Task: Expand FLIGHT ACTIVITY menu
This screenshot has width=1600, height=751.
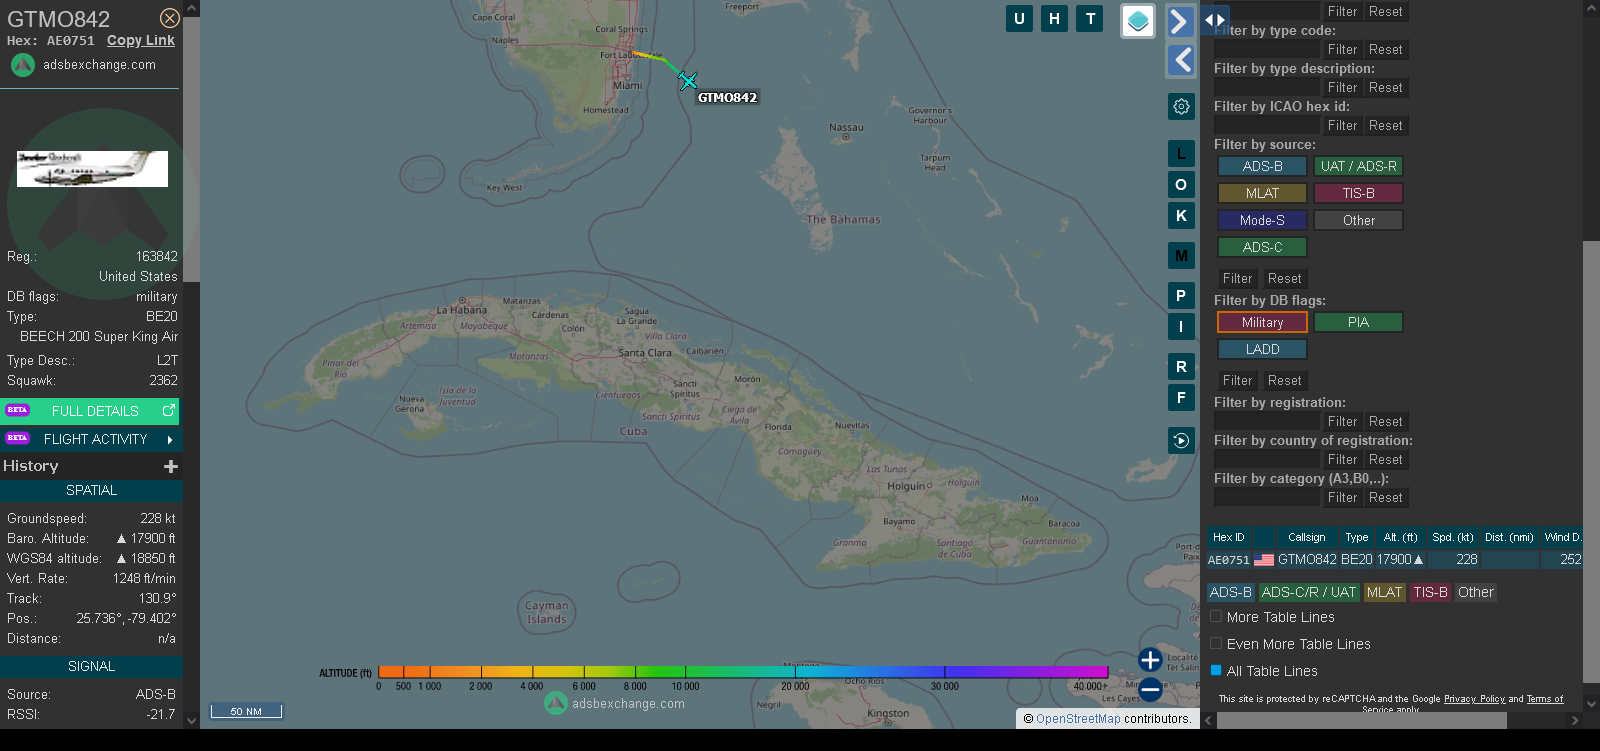Action: [x=91, y=439]
